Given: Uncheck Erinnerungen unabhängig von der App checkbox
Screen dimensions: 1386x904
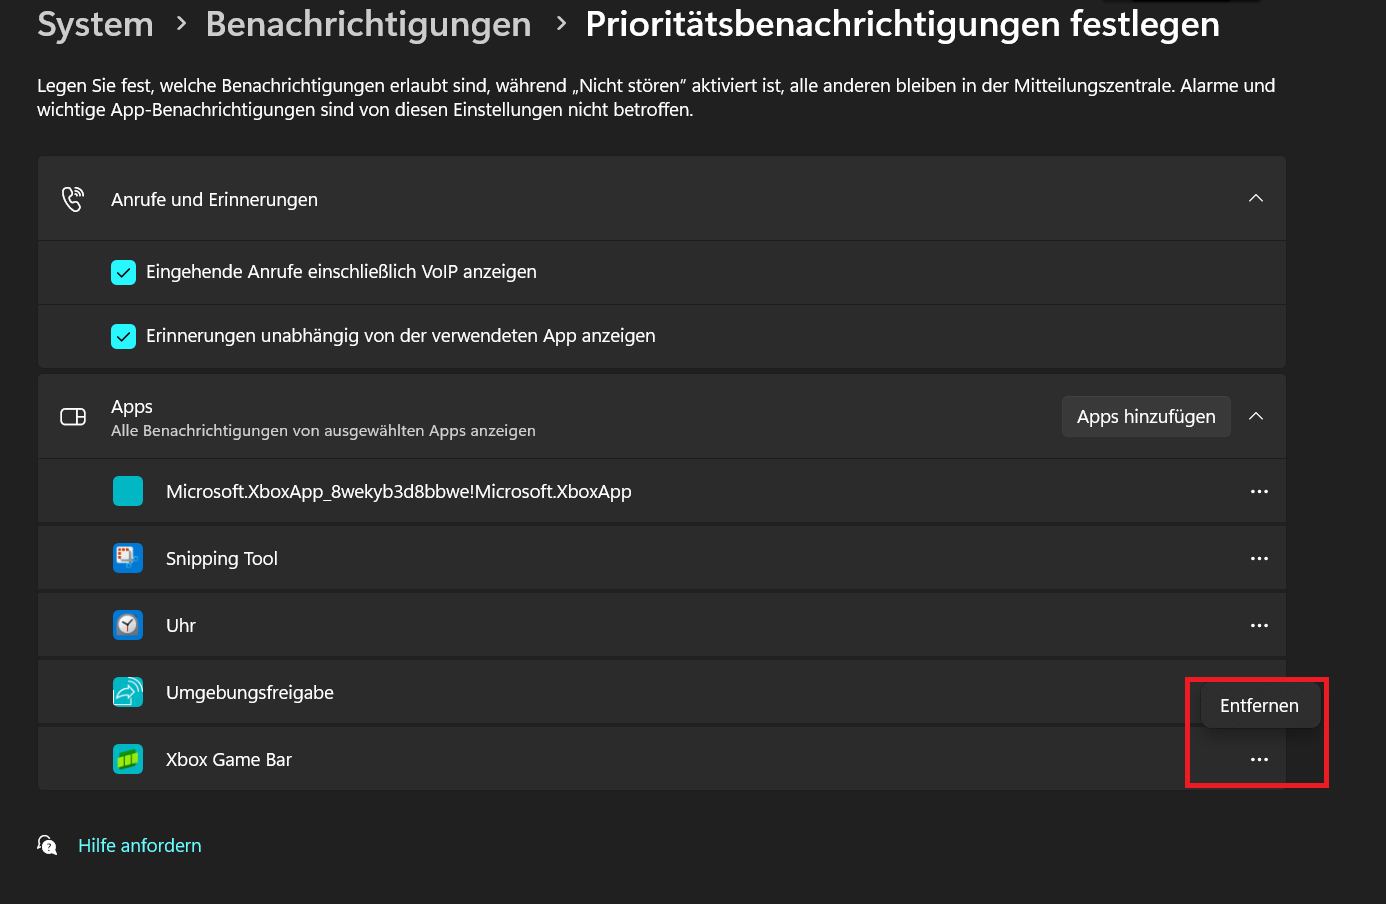Looking at the screenshot, I should coord(123,336).
